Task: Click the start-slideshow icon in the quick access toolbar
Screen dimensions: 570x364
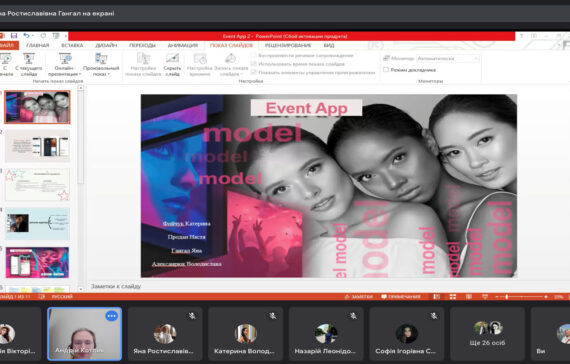Action: [56, 36]
